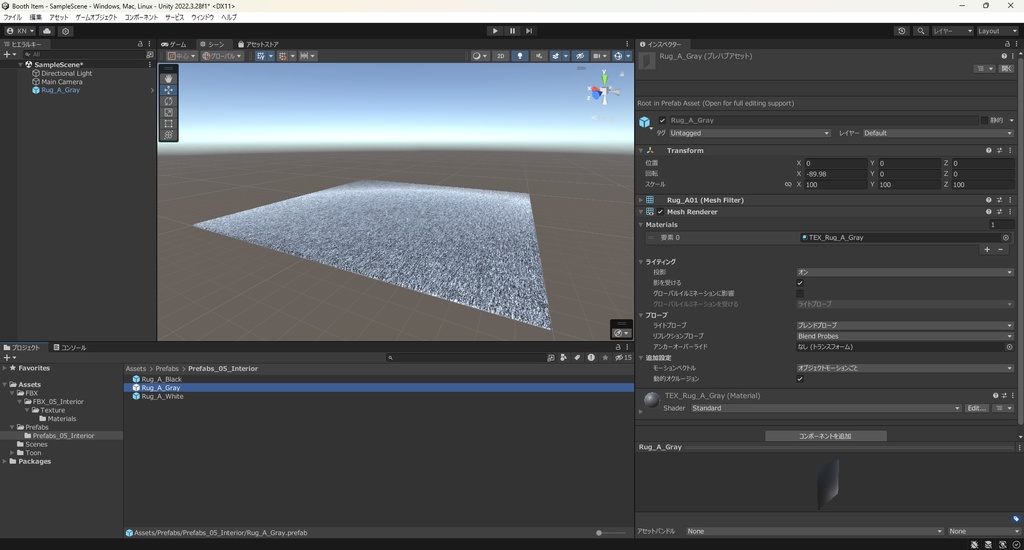The image size is (1024, 550).
Task: Toggle Receive Shadows checkbox
Action: pos(800,283)
